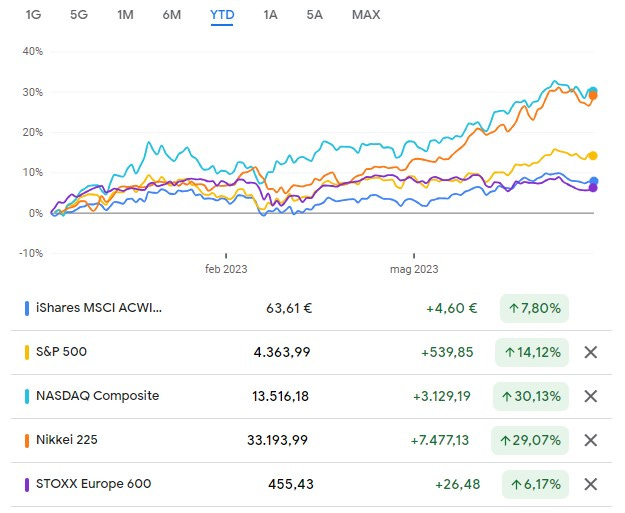This screenshot has width=625, height=513.
Task: Remove Nikkei 225 from comparison
Action: tap(590, 440)
